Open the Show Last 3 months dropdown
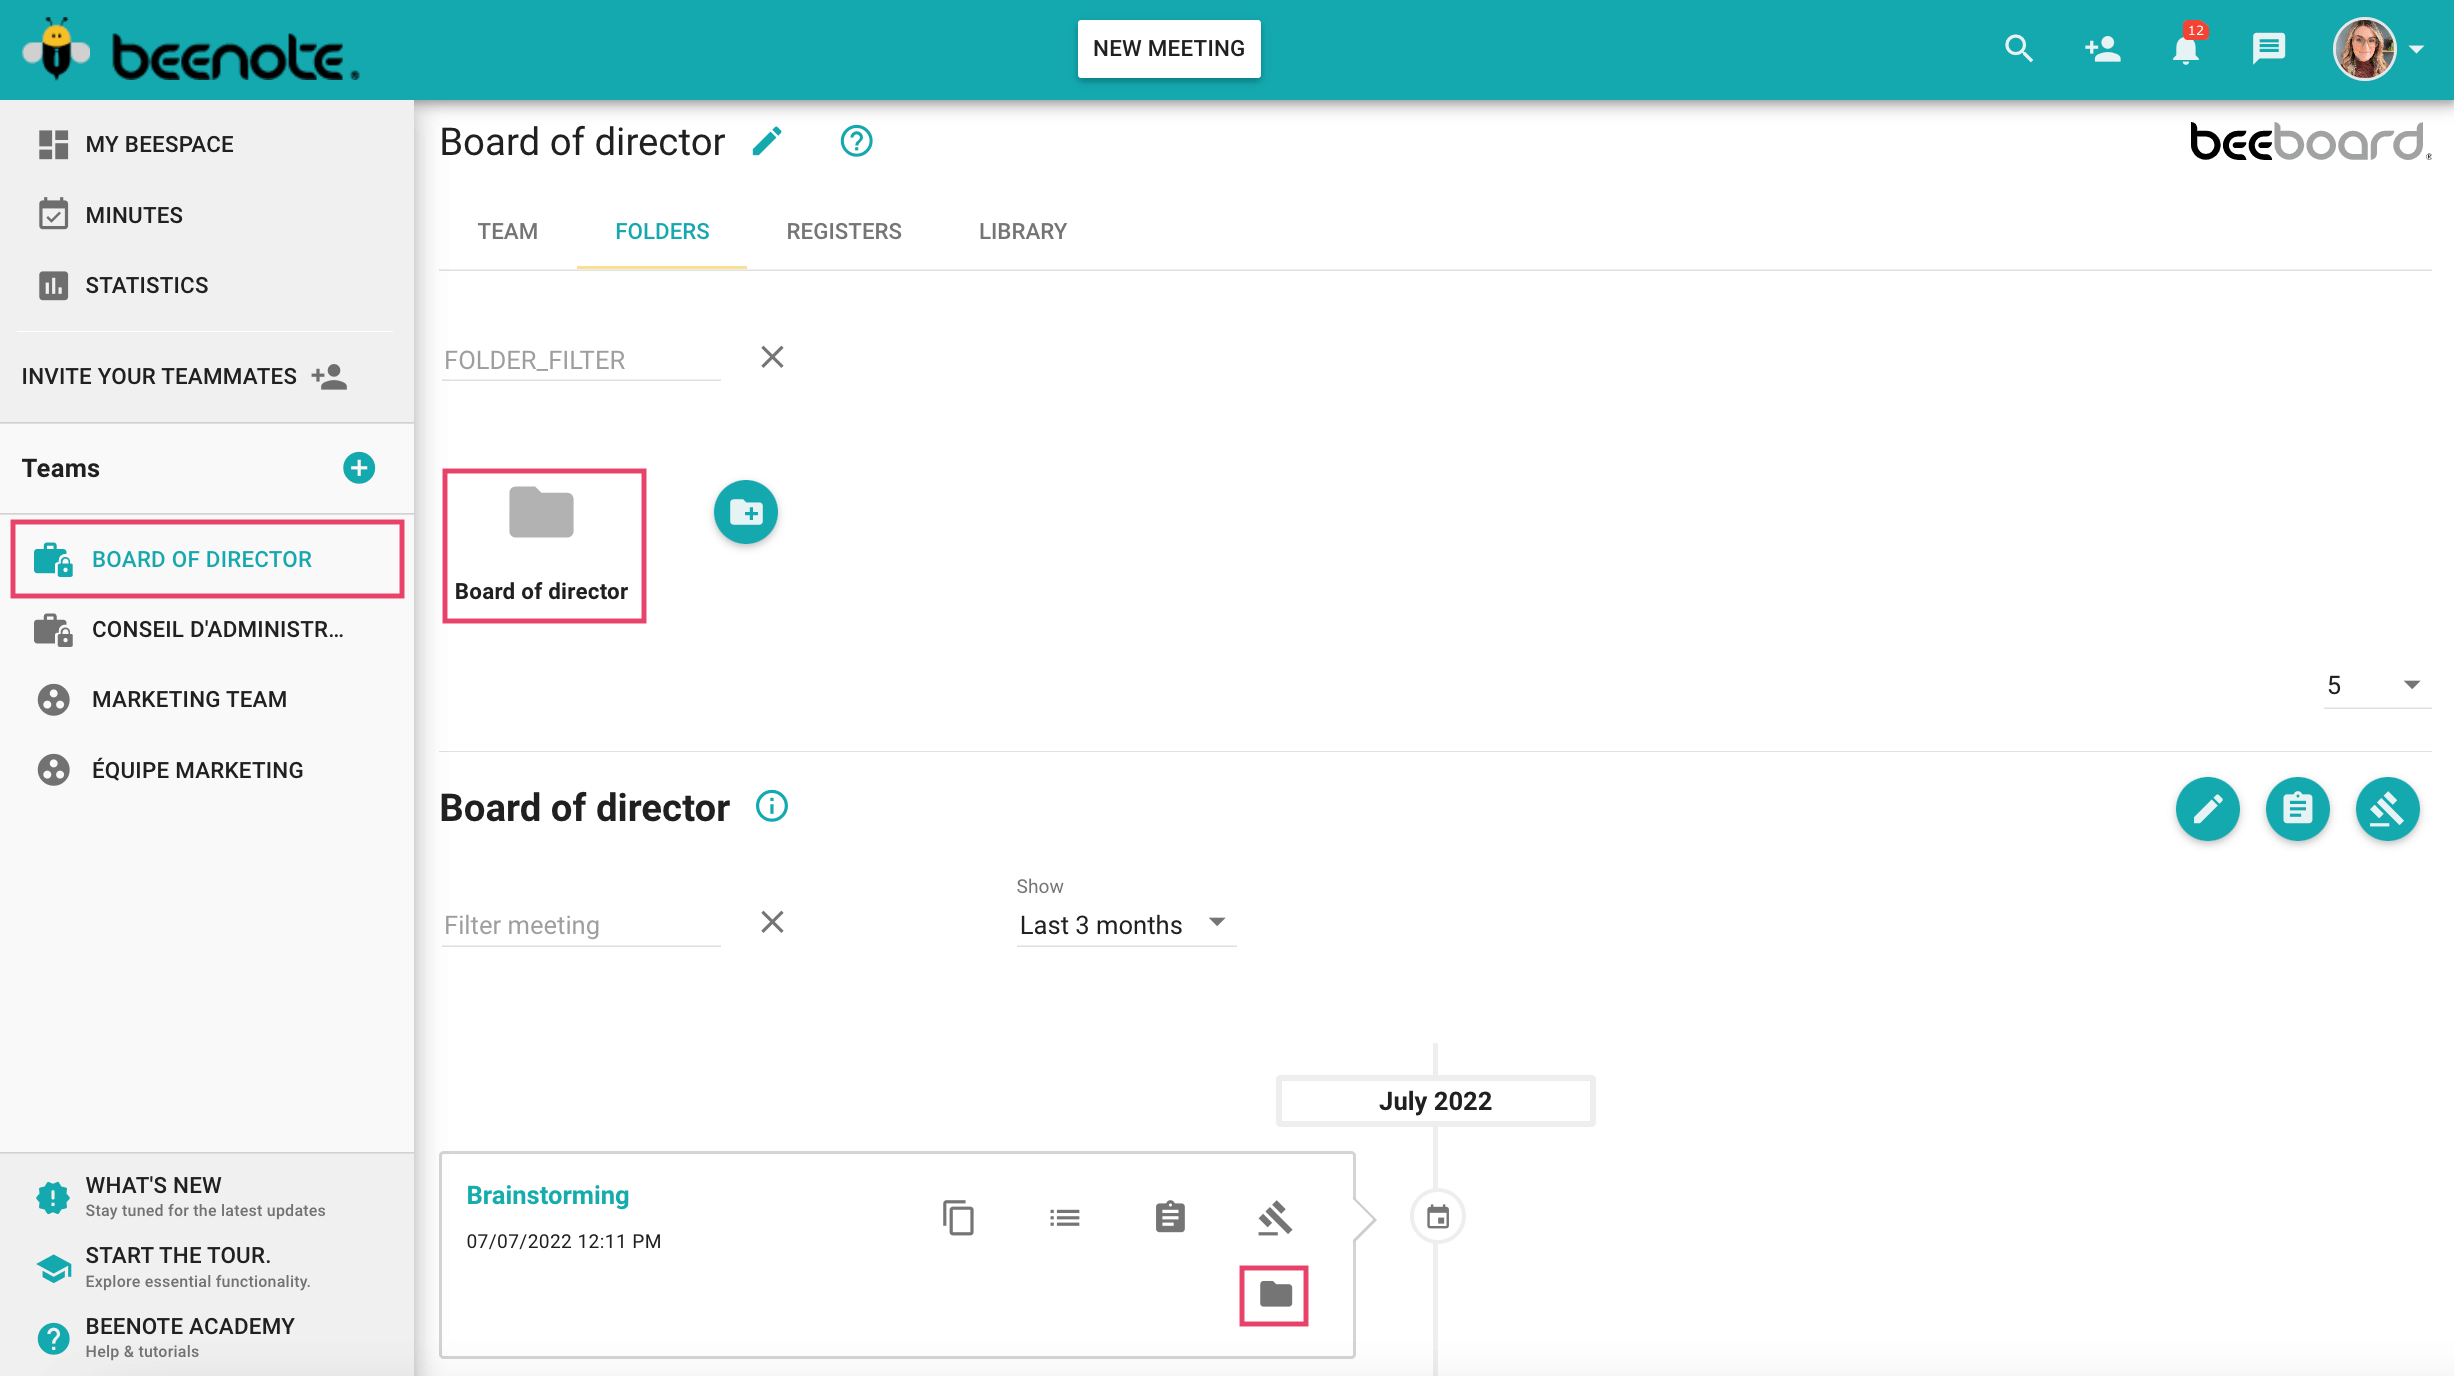The image size is (2454, 1376). tap(1126, 925)
